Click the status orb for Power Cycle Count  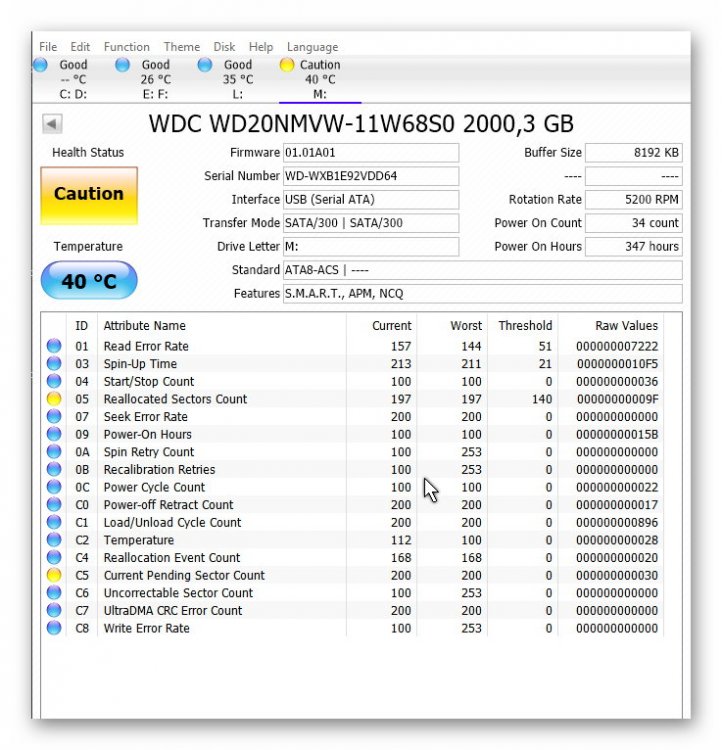pyautogui.click(x=54, y=487)
